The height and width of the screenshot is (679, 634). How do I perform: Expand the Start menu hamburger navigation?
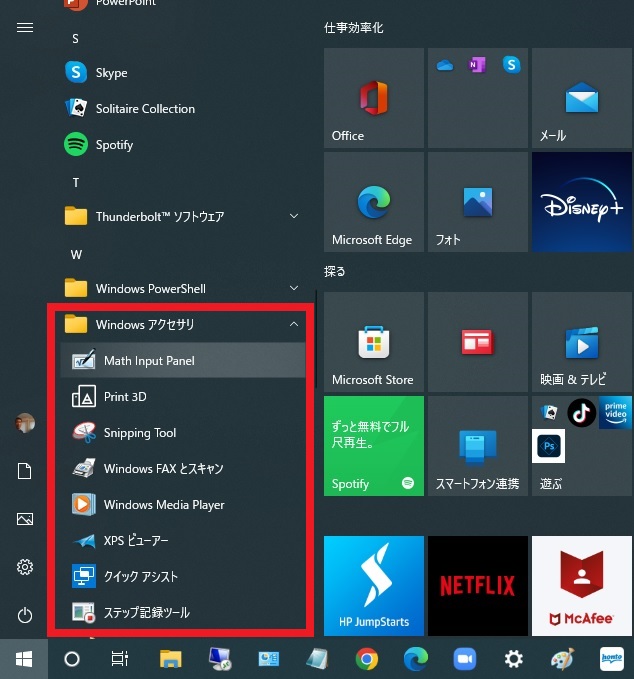25,28
